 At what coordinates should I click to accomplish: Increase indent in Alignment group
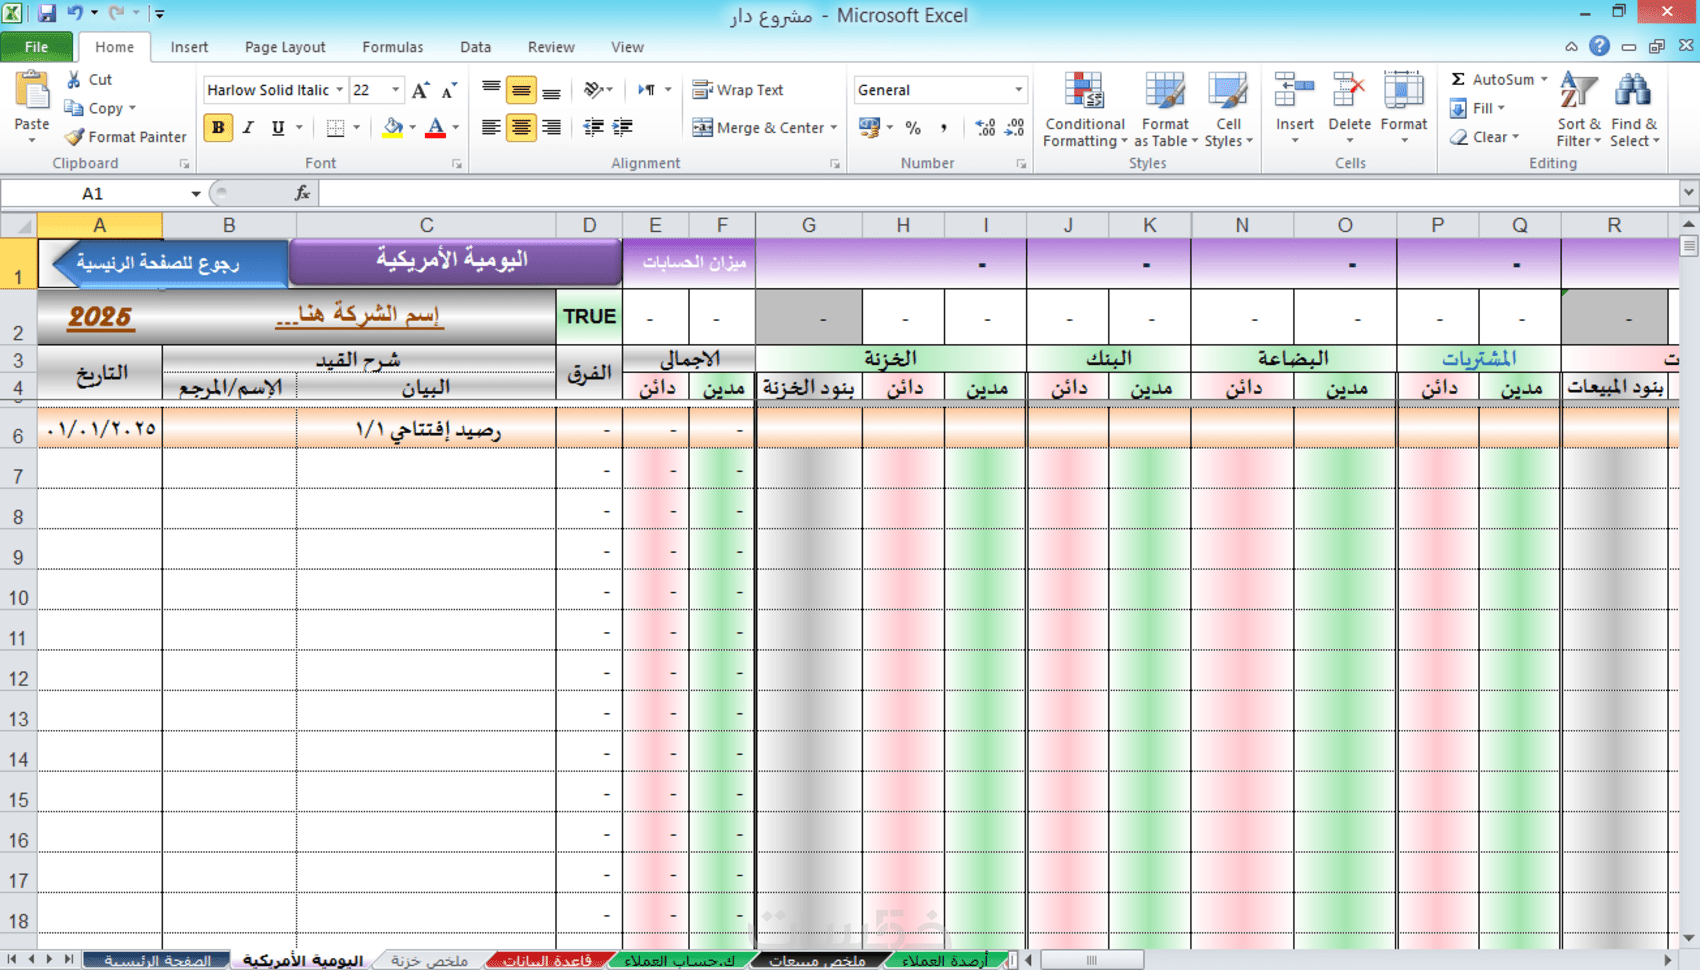click(x=623, y=127)
